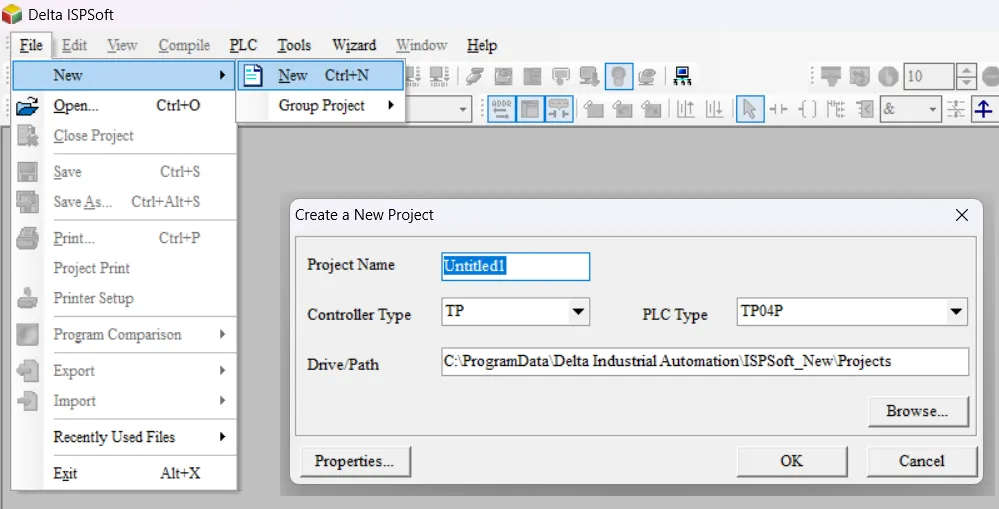999x509 pixels.
Task: Choose Close Project from File menu
Action: click(124, 136)
